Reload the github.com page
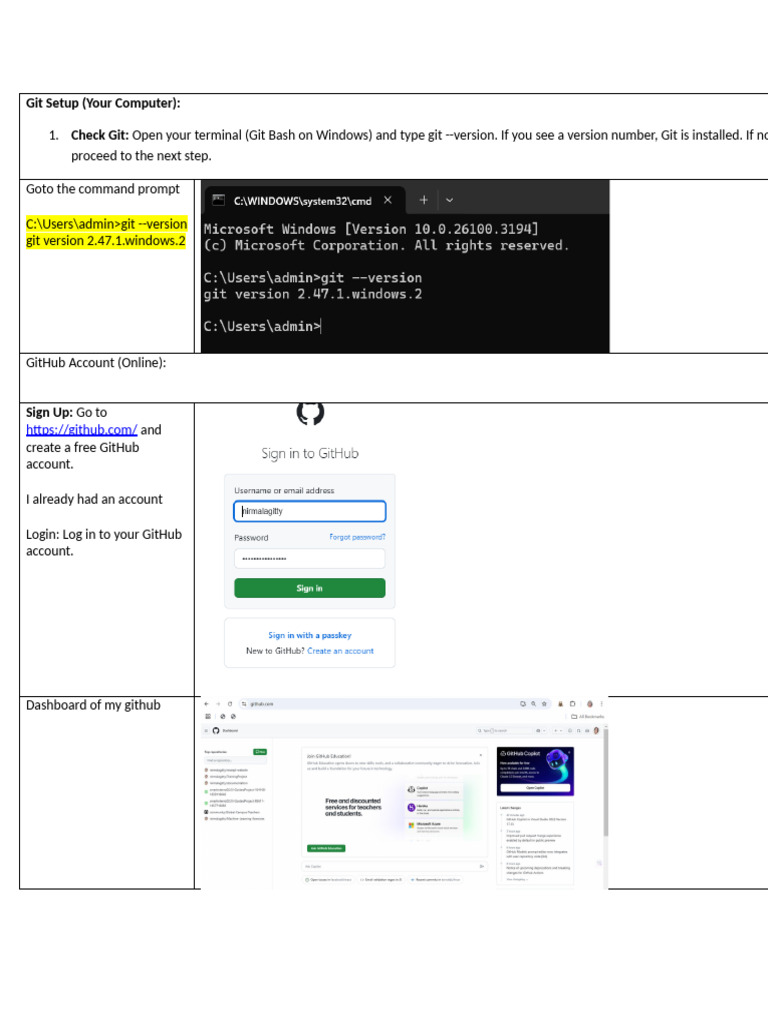This screenshot has width=768, height=1024. 230,704
